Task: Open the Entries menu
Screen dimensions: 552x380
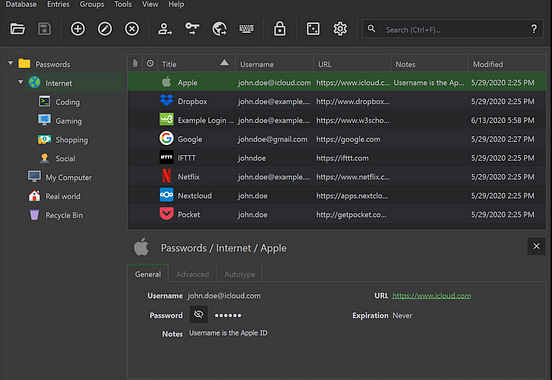Action: [58, 4]
